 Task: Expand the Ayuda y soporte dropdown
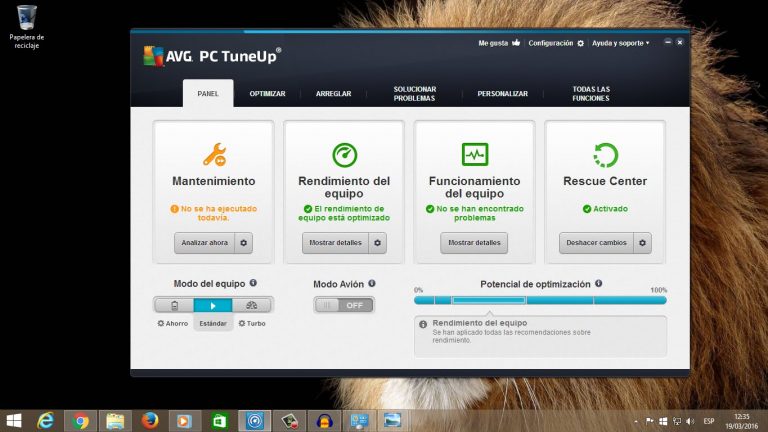click(621, 43)
